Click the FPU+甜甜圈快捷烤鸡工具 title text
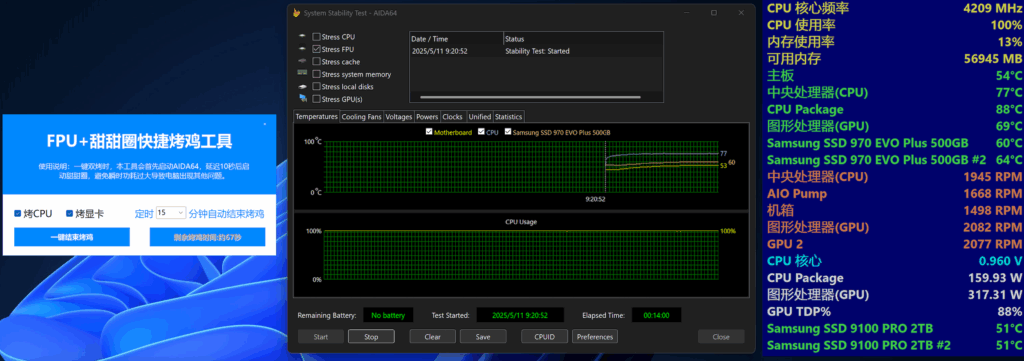Image resolution: width=1024 pixels, height=361 pixels. 139,142
